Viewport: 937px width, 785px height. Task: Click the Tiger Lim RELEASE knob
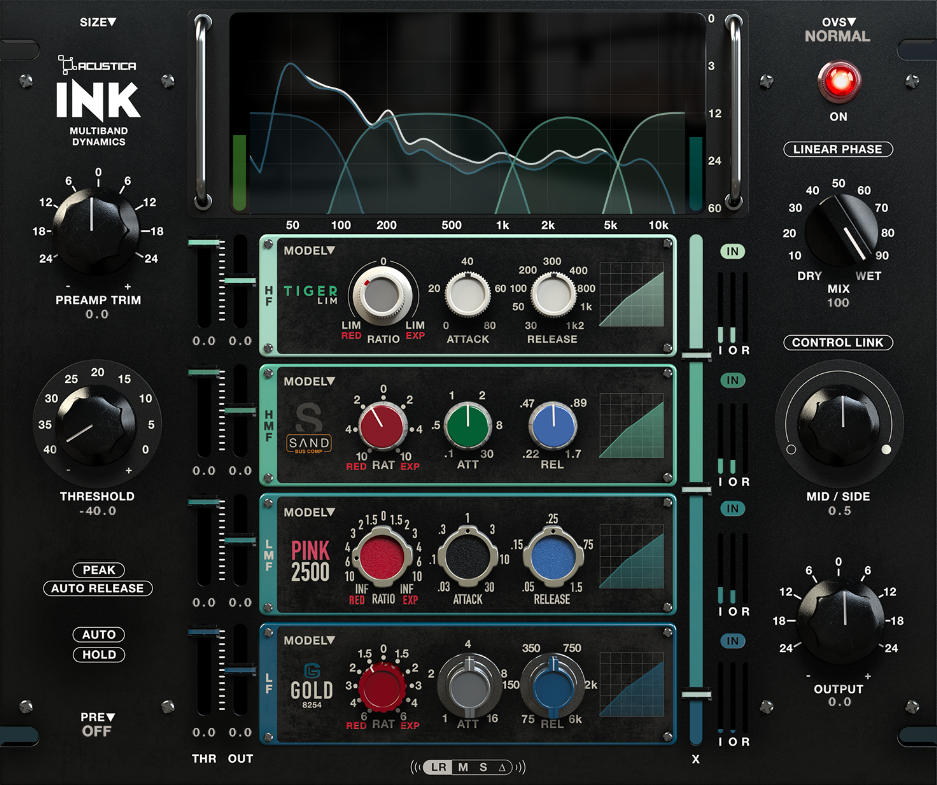[553, 295]
